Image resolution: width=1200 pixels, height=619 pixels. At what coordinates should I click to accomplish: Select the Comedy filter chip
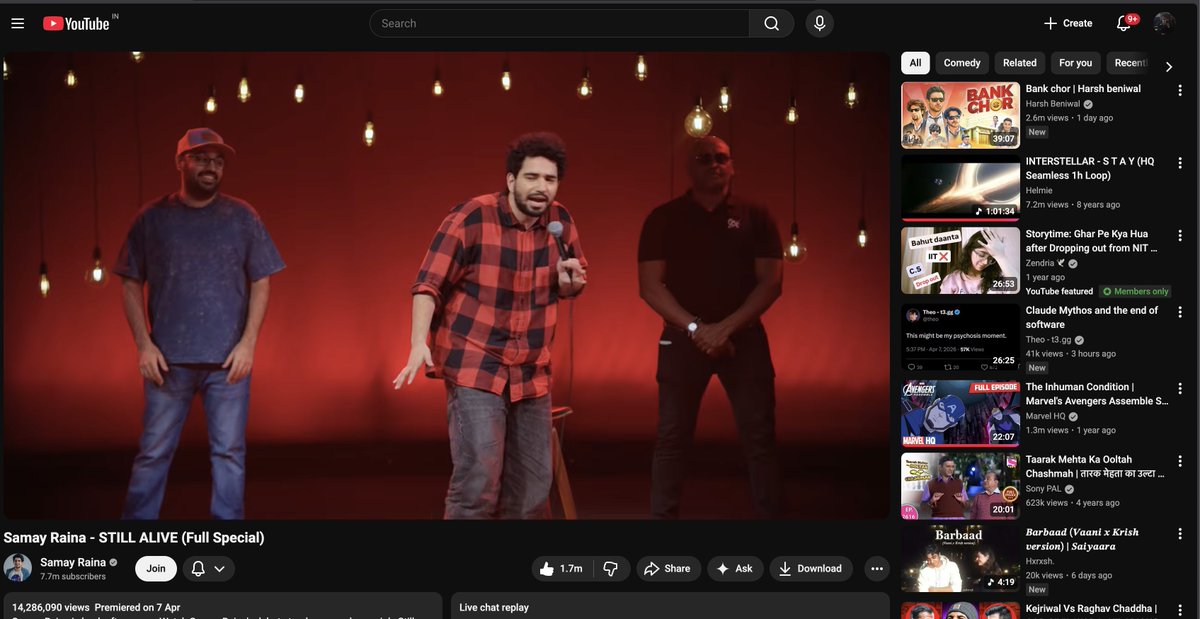point(962,63)
